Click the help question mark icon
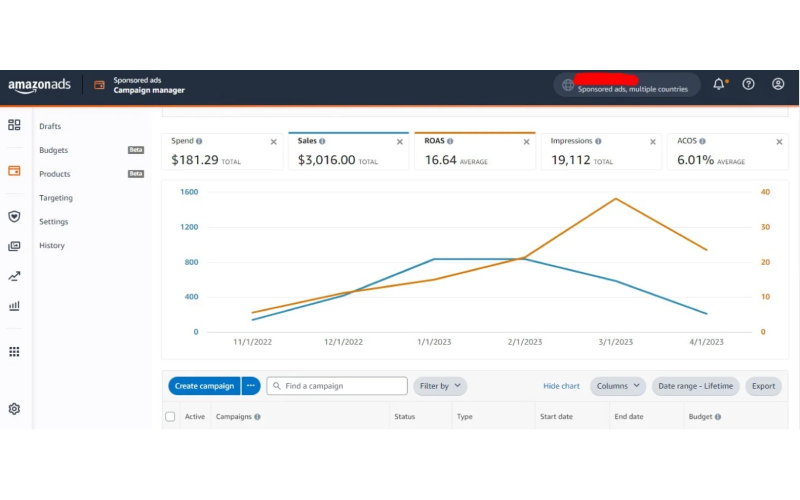This screenshot has height=500, width=800. pos(748,85)
